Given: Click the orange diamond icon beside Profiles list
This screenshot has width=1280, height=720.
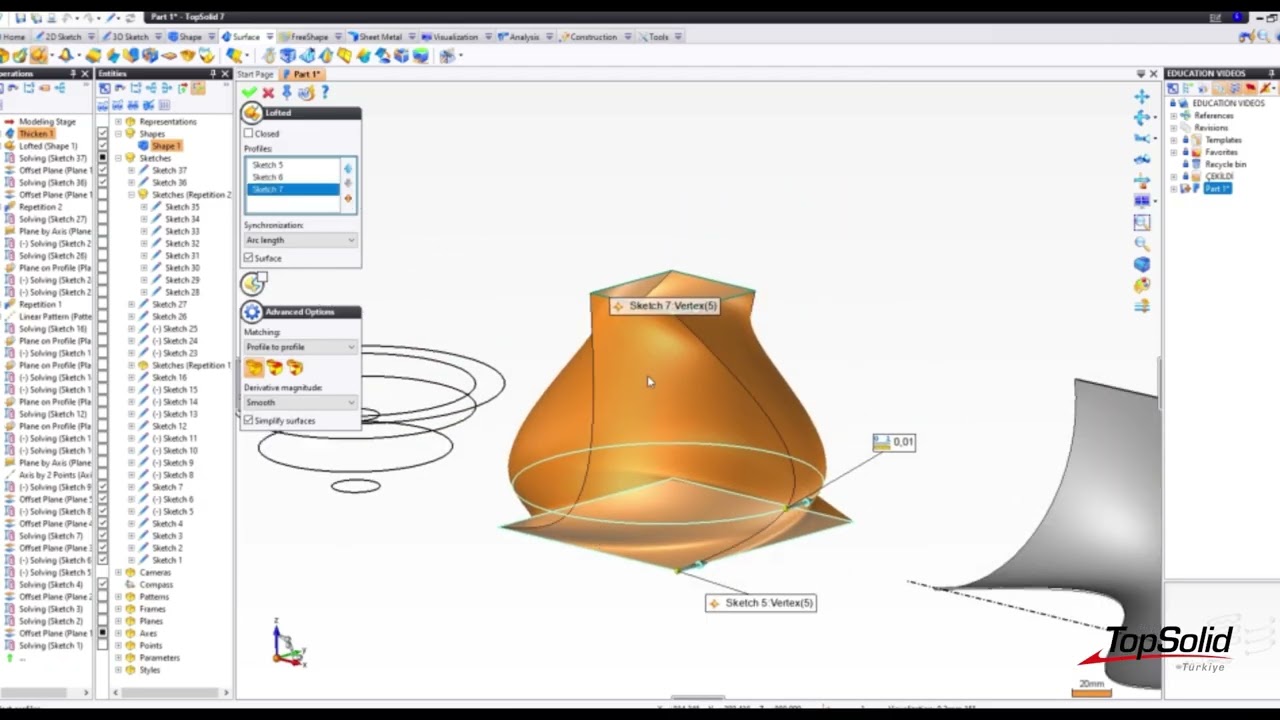Looking at the screenshot, I should [348, 198].
